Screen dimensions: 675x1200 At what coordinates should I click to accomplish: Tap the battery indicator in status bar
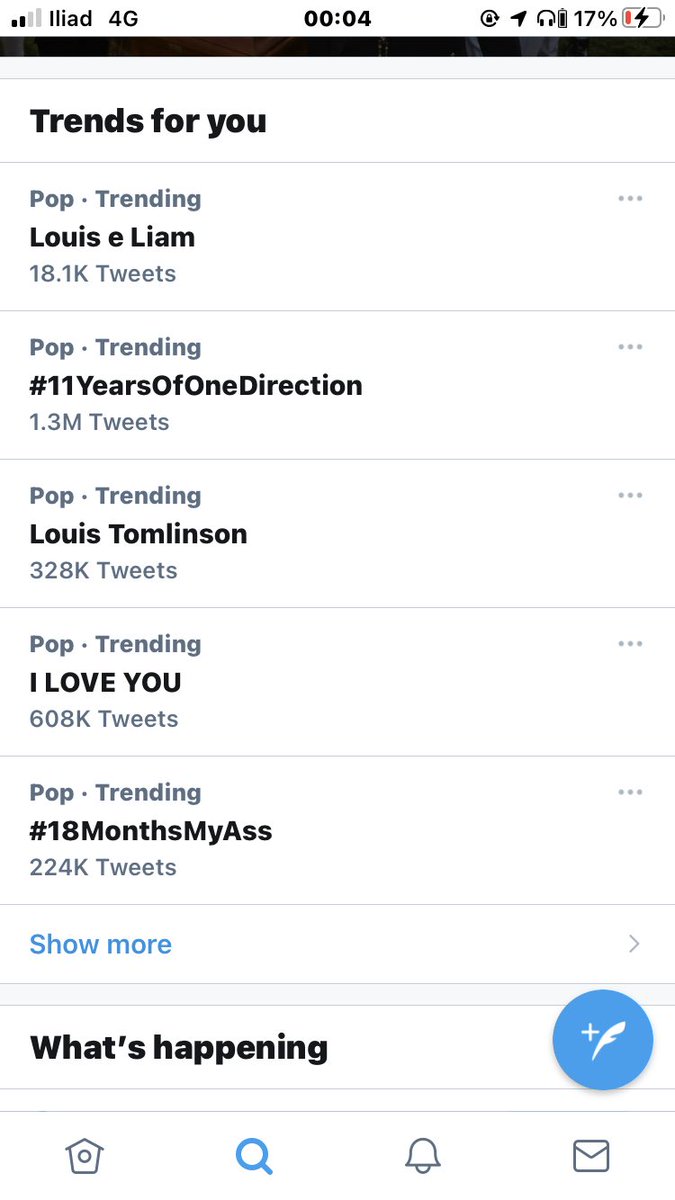(x=638, y=18)
